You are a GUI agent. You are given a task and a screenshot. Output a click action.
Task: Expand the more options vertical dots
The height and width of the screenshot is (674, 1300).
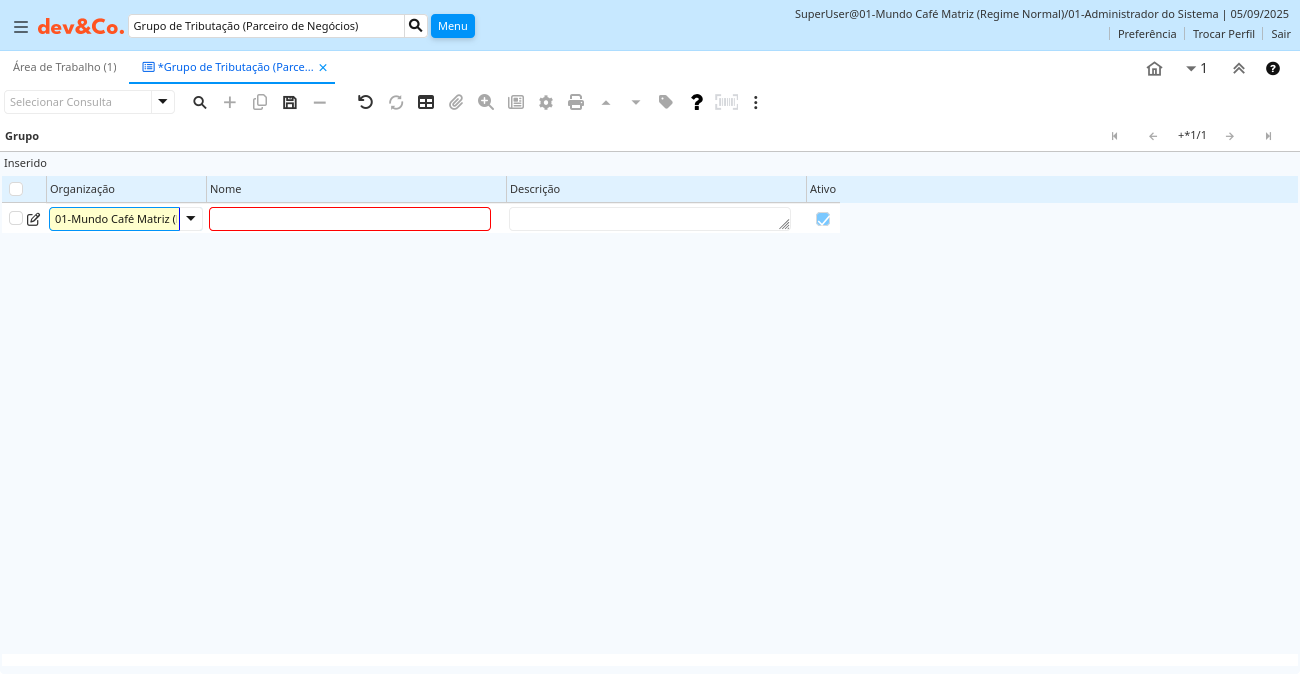click(x=756, y=102)
